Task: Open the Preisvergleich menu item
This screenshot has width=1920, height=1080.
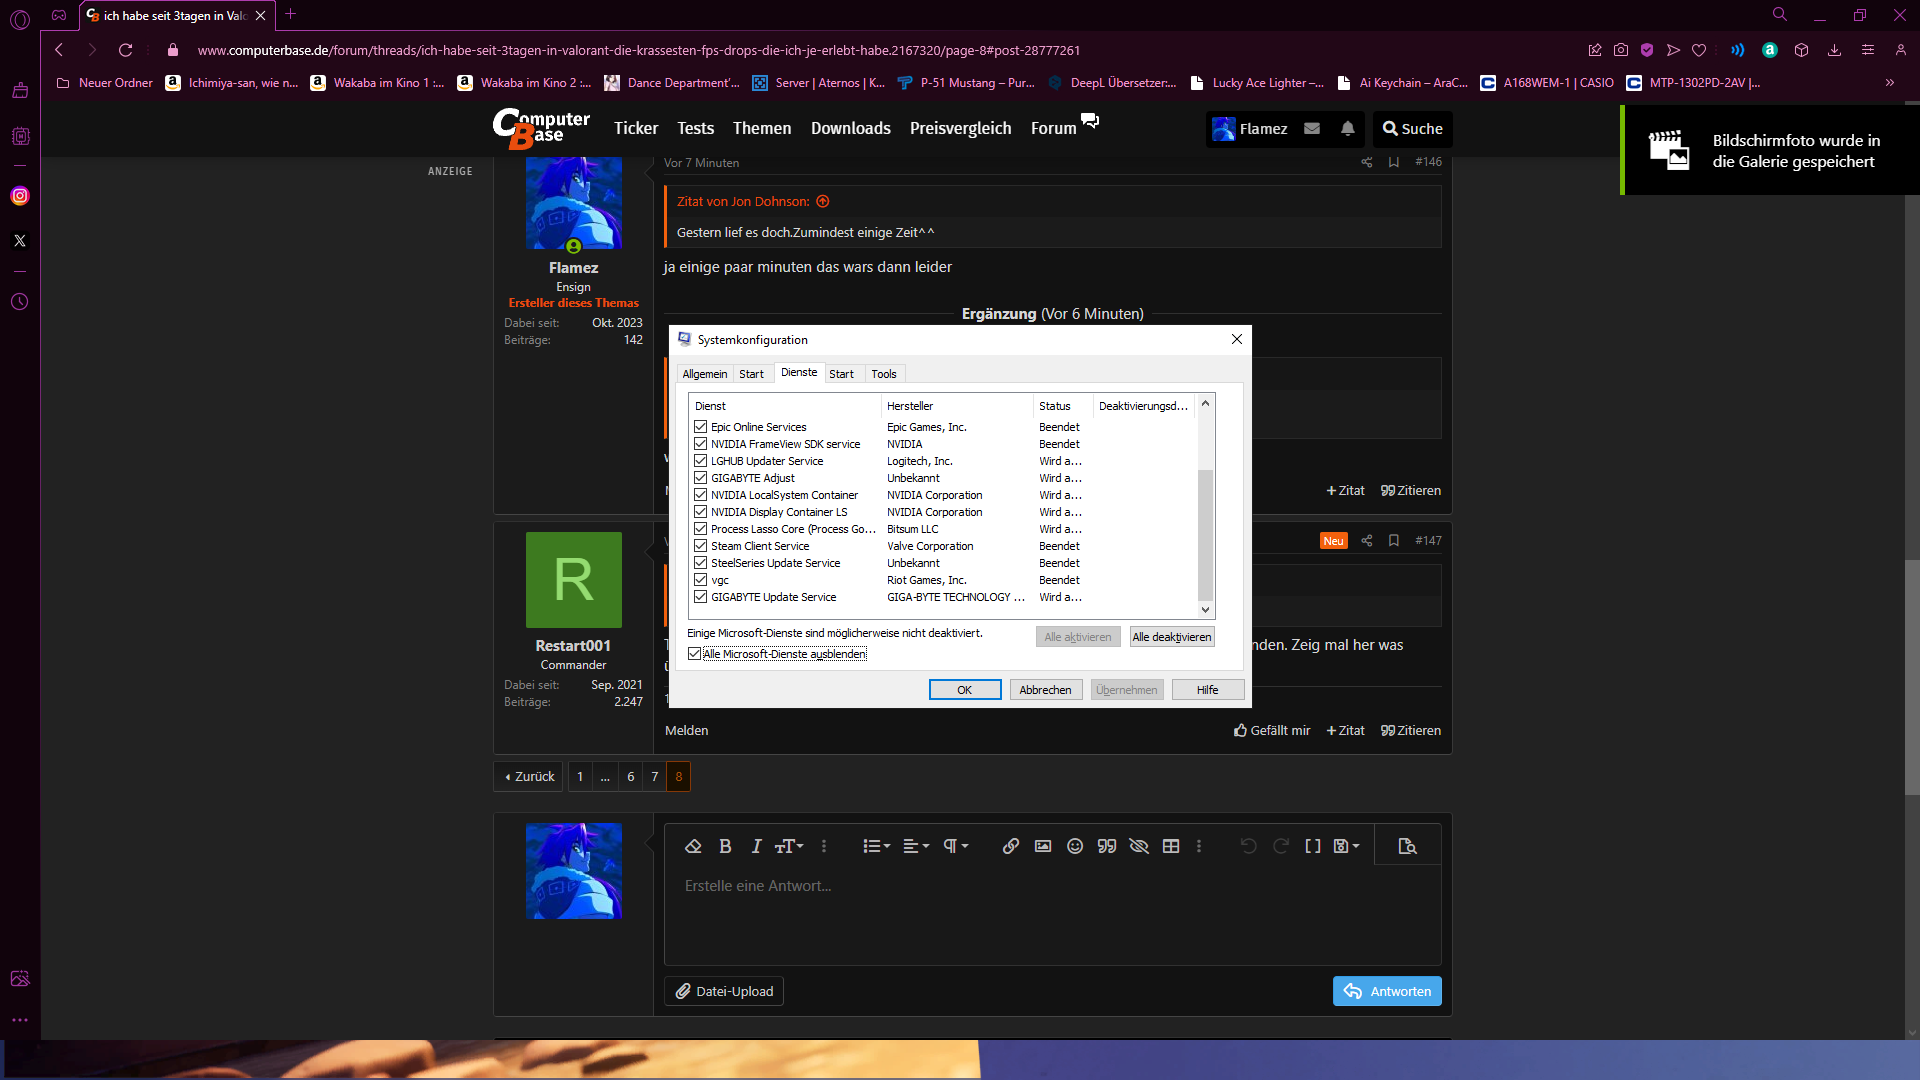Action: pos(960,129)
